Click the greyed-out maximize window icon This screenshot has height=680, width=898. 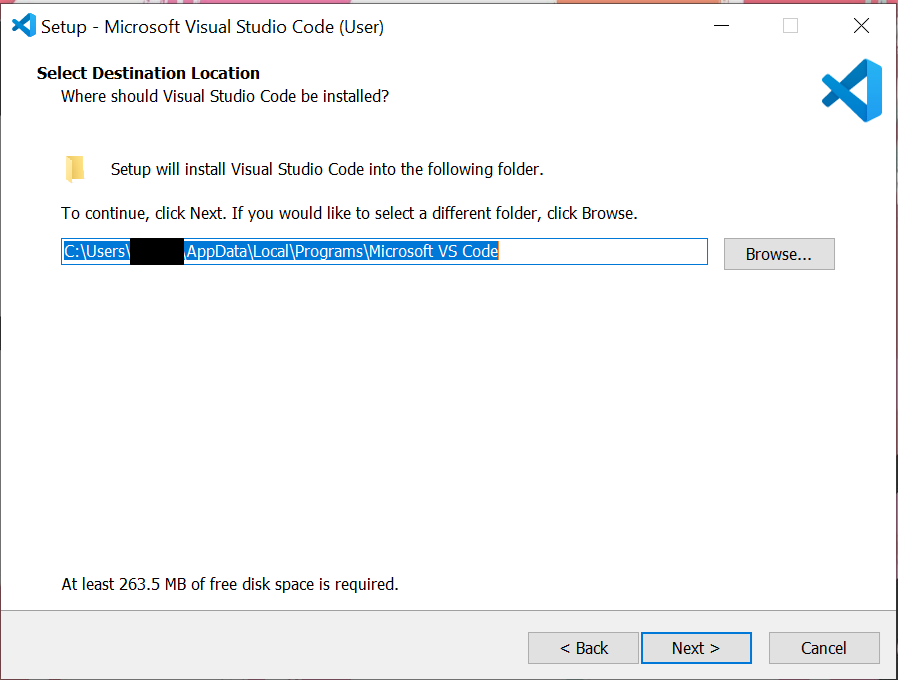point(790,26)
